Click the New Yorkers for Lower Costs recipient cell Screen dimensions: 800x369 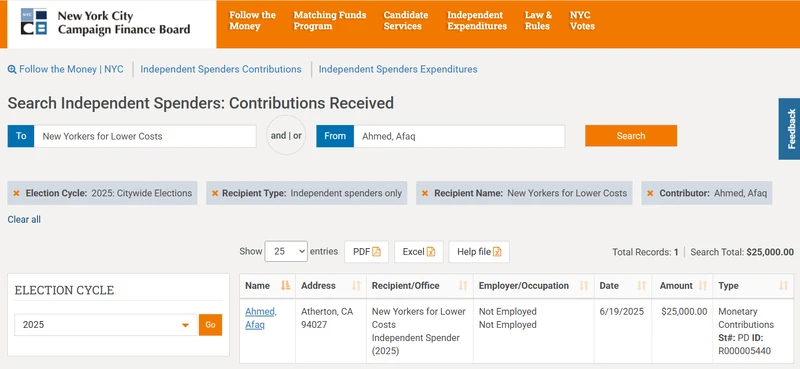[x=419, y=331]
